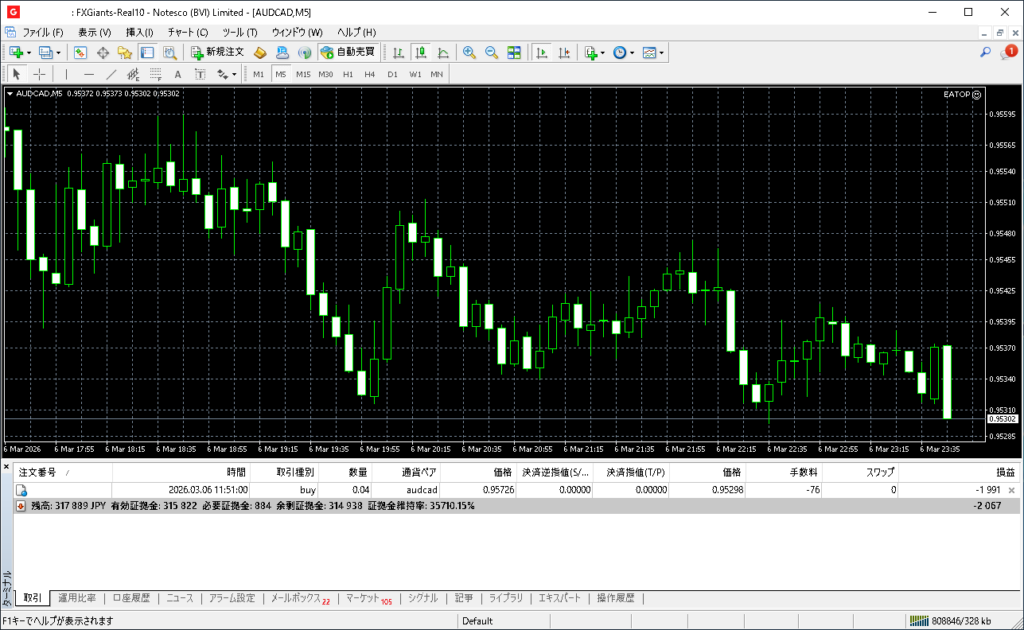This screenshot has height=630, width=1024.
Task: Zoom out on the chart
Action: tap(491, 52)
